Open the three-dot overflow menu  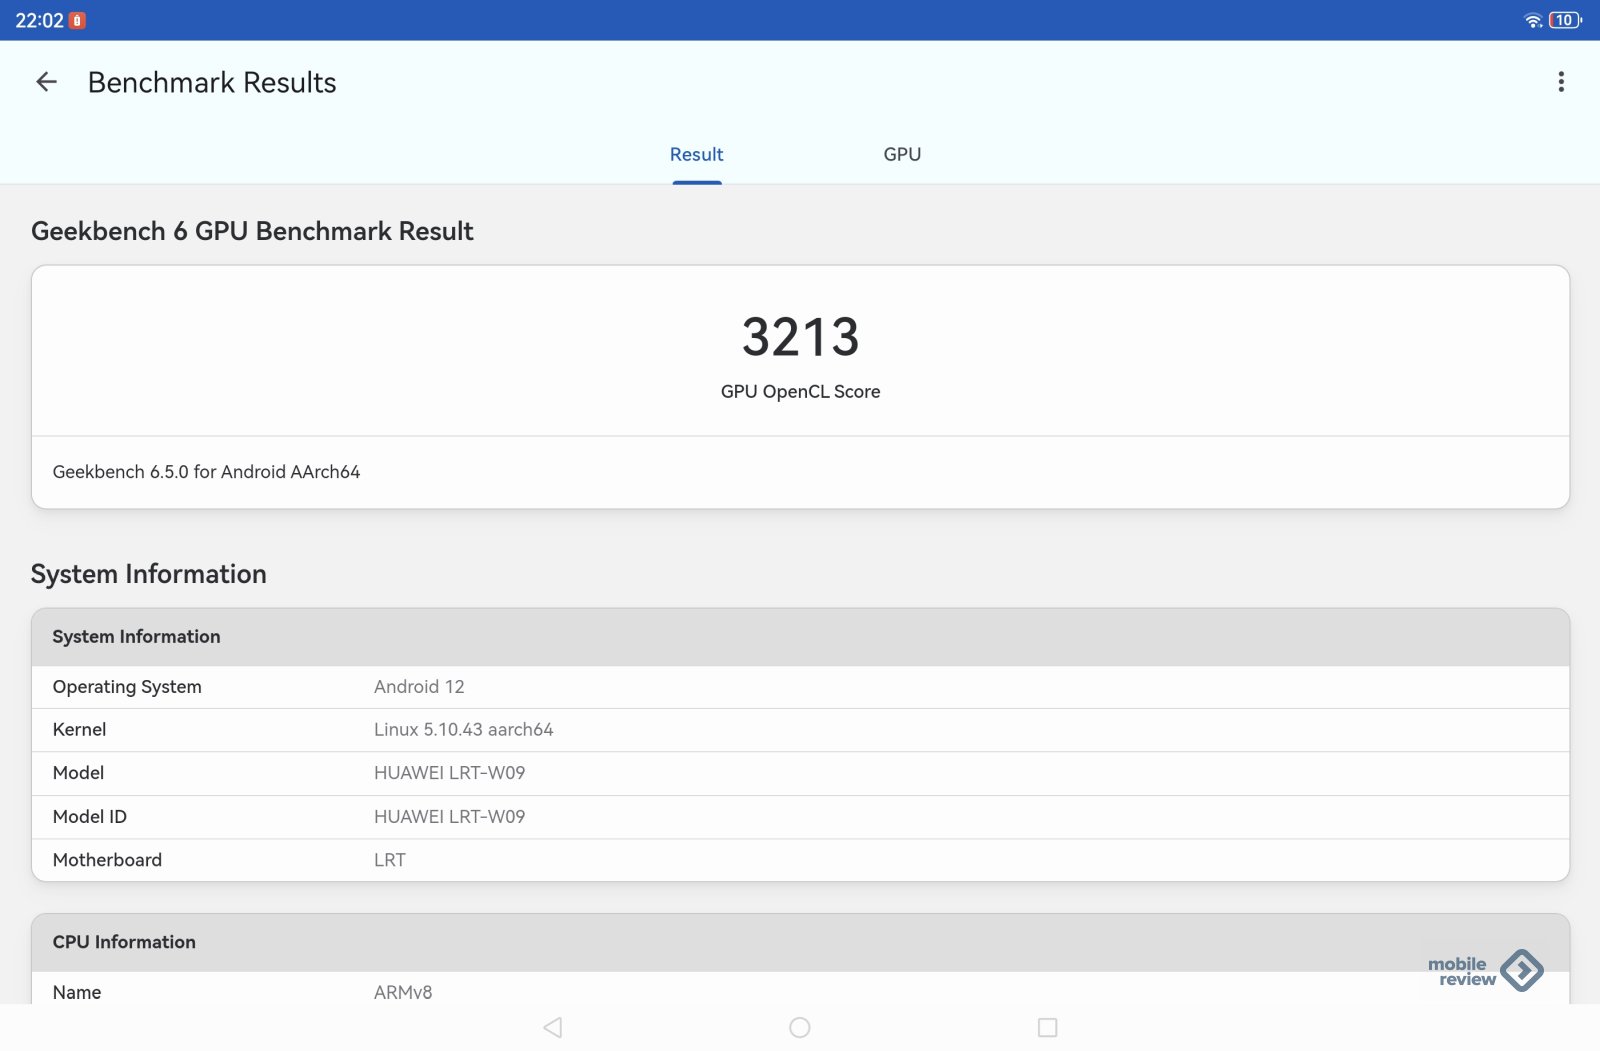point(1560,82)
